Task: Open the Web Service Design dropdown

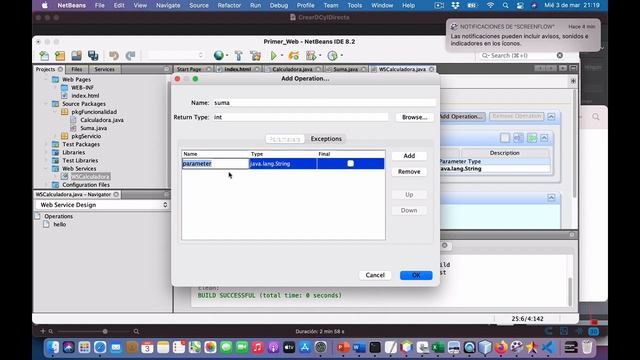Action: [x=102, y=205]
